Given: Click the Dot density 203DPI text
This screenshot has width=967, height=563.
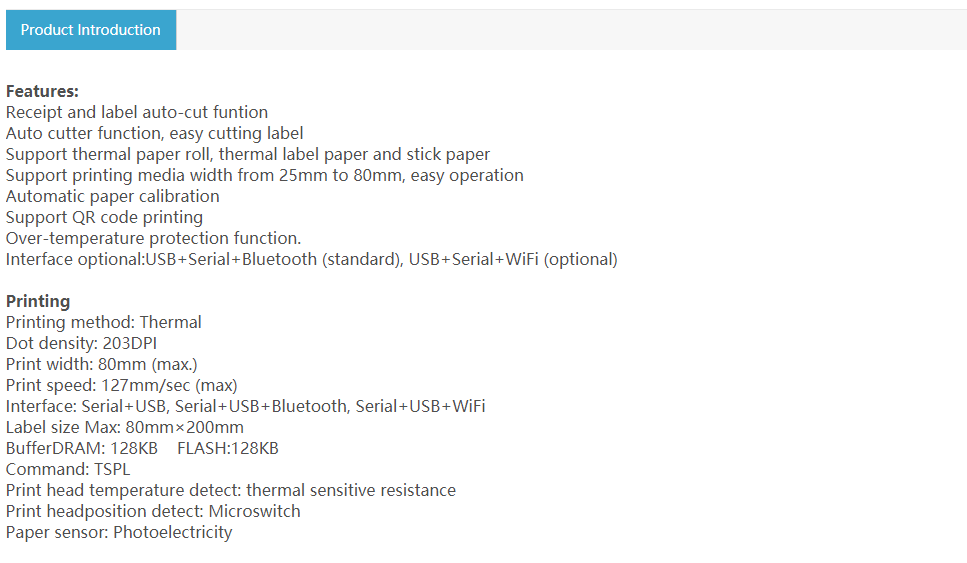Looking at the screenshot, I should 81,343.
